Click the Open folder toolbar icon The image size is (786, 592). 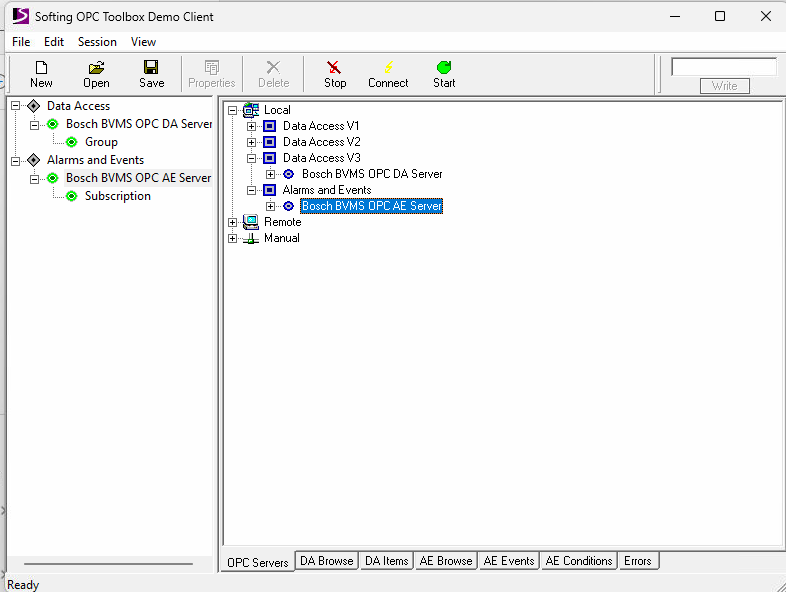tap(96, 67)
